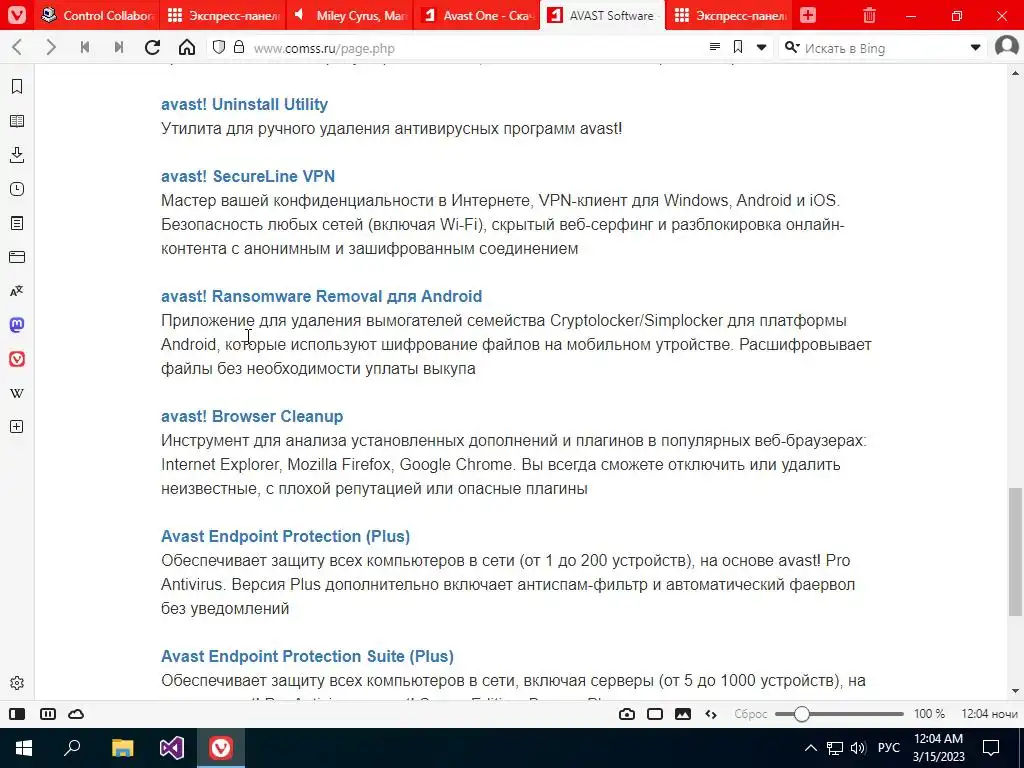Capture the page with camera icon
Screen dimensions: 1024x768
click(627, 714)
